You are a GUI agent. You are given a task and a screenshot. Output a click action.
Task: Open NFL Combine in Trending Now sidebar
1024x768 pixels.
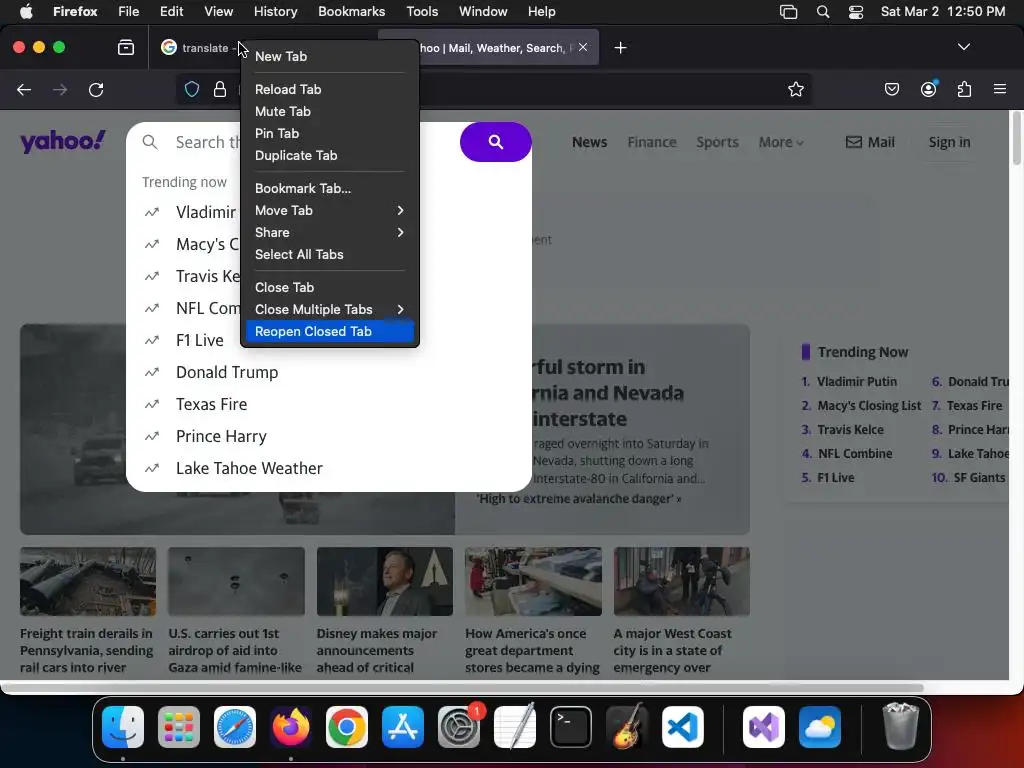855,454
